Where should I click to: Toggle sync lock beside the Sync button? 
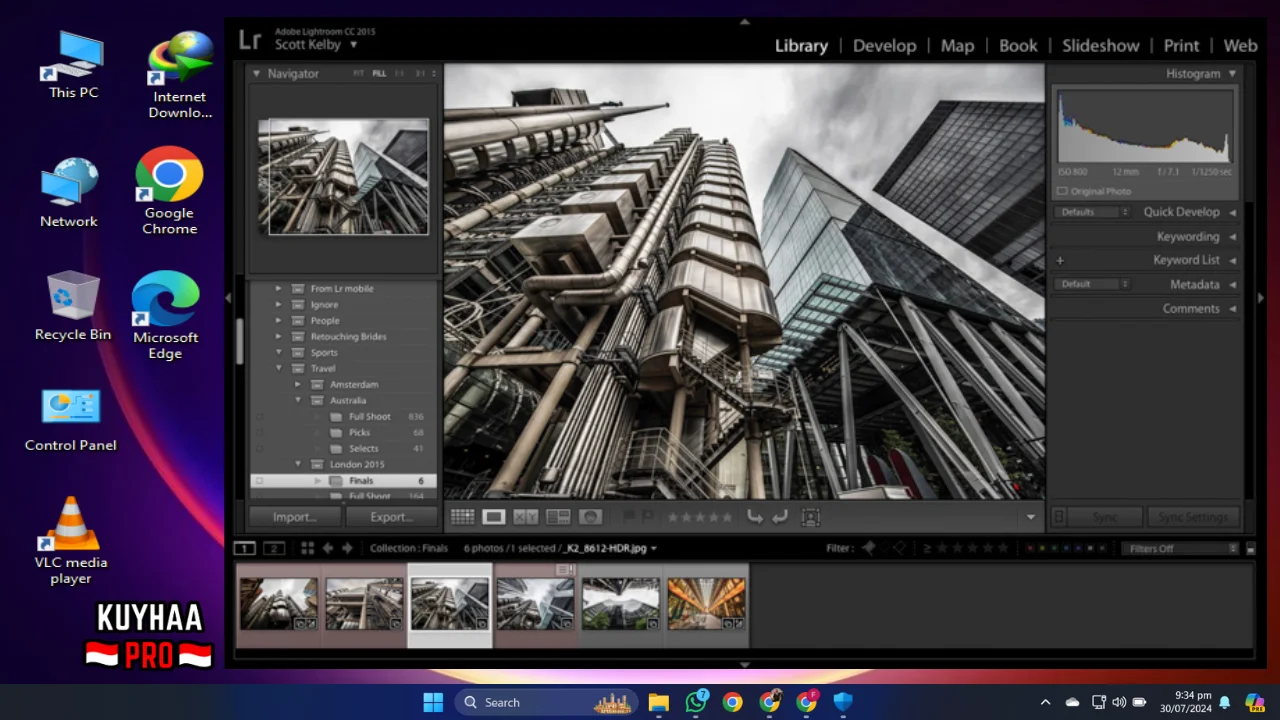click(1059, 517)
